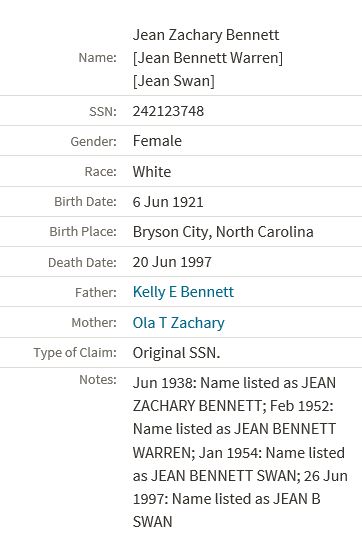
Task: Click the Type of Claim label
Action: click(75, 353)
